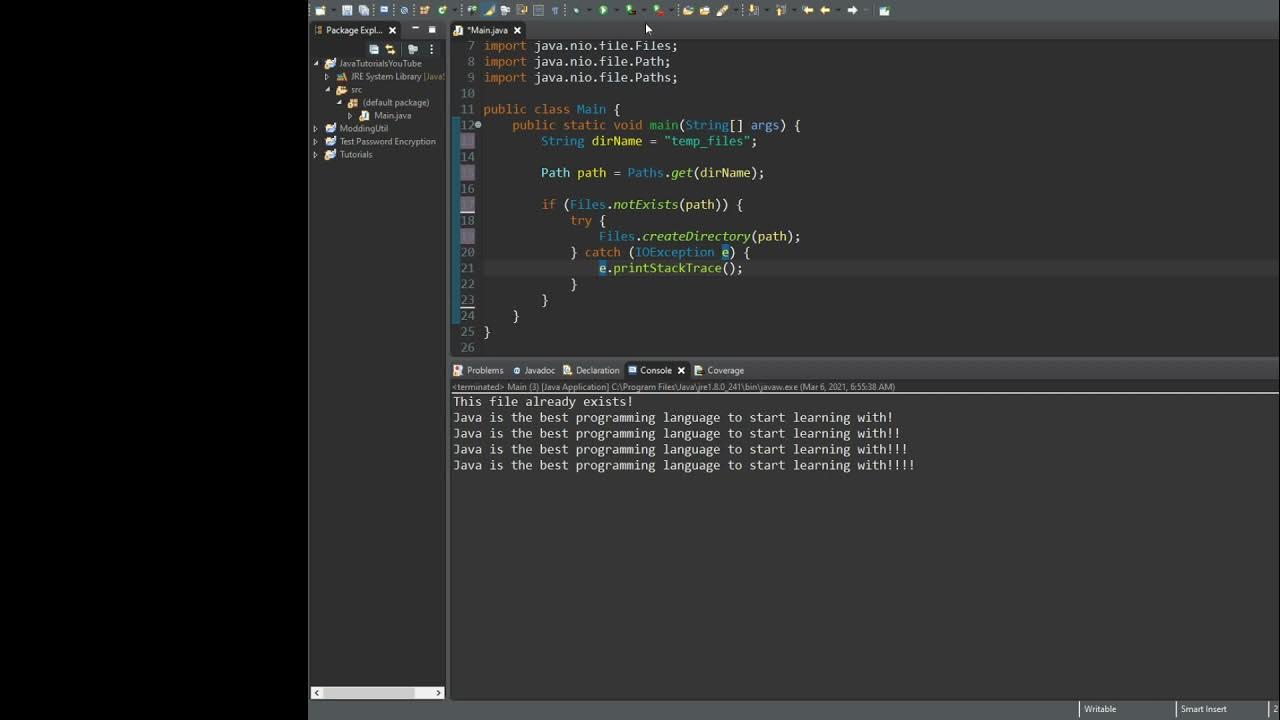Navigate Forward with right arrow icon
The width and height of the screenshot is (1280, 720).
pos(853,10)
